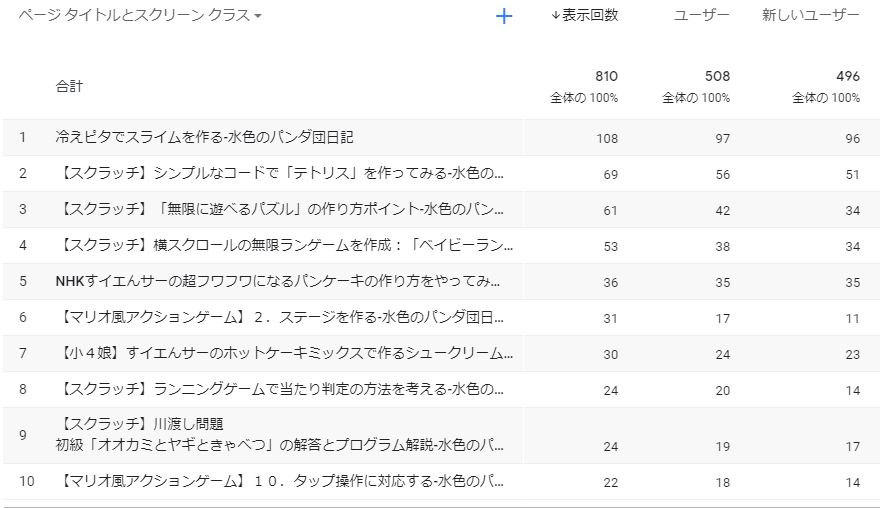880x508 pixels.
Task: Click the total users value 508
Action: pyautogui.click(x=717, y=76)
